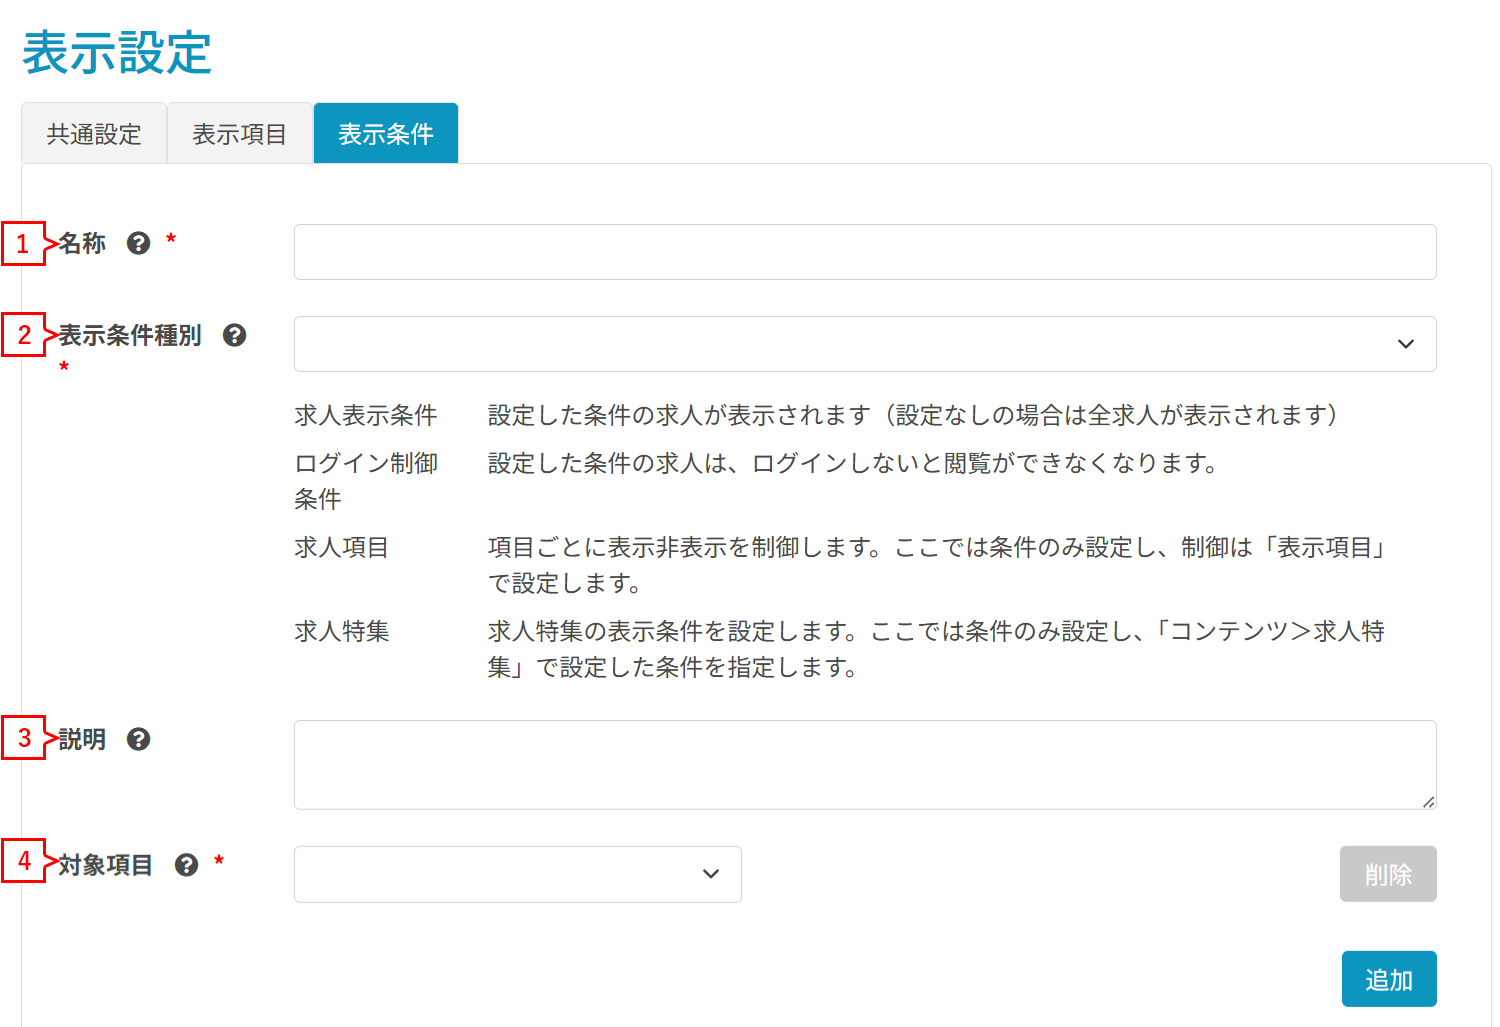Click the red number 4 marker

click(24, 860)
